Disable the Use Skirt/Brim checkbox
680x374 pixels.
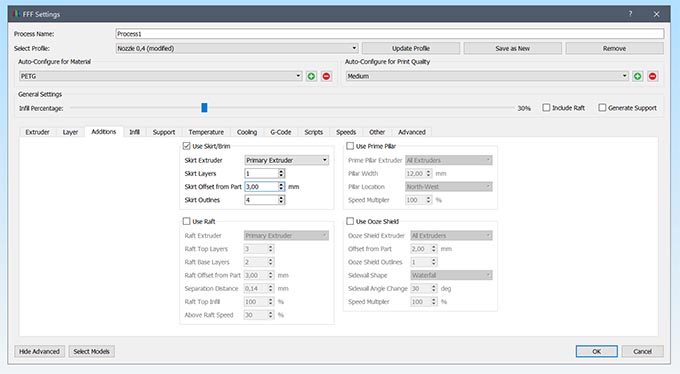[186, 146]
